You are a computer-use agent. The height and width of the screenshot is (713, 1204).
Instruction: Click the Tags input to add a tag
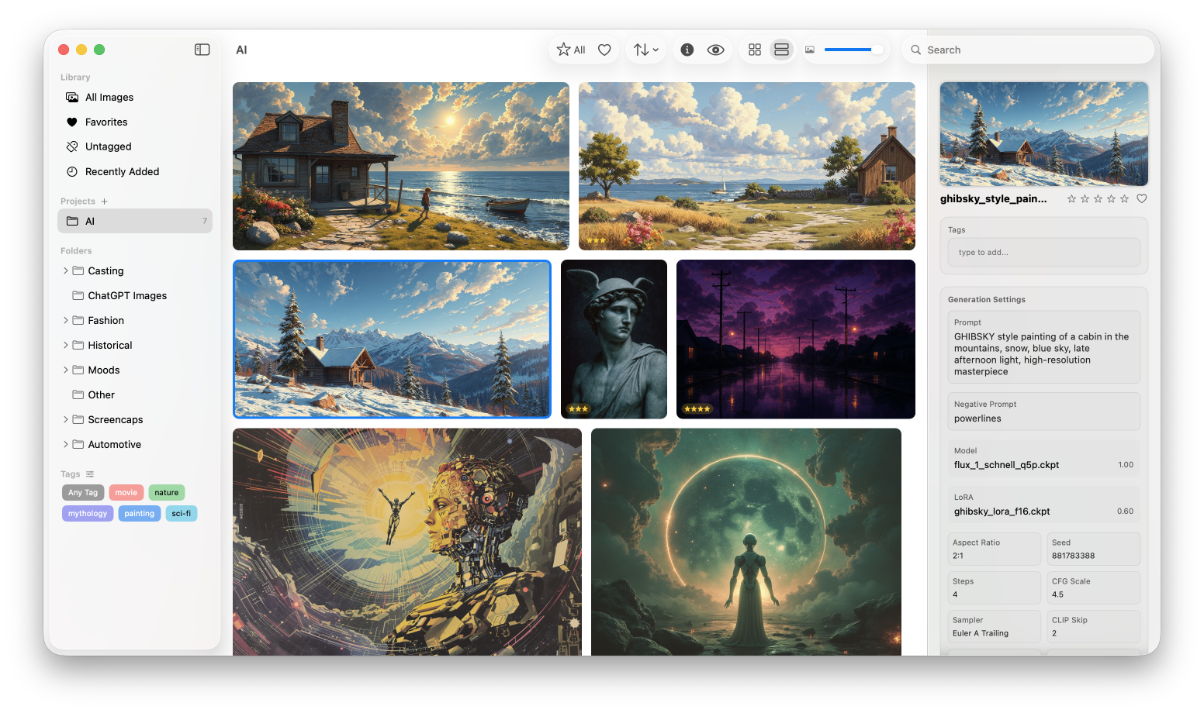(x=1043, y=251)
